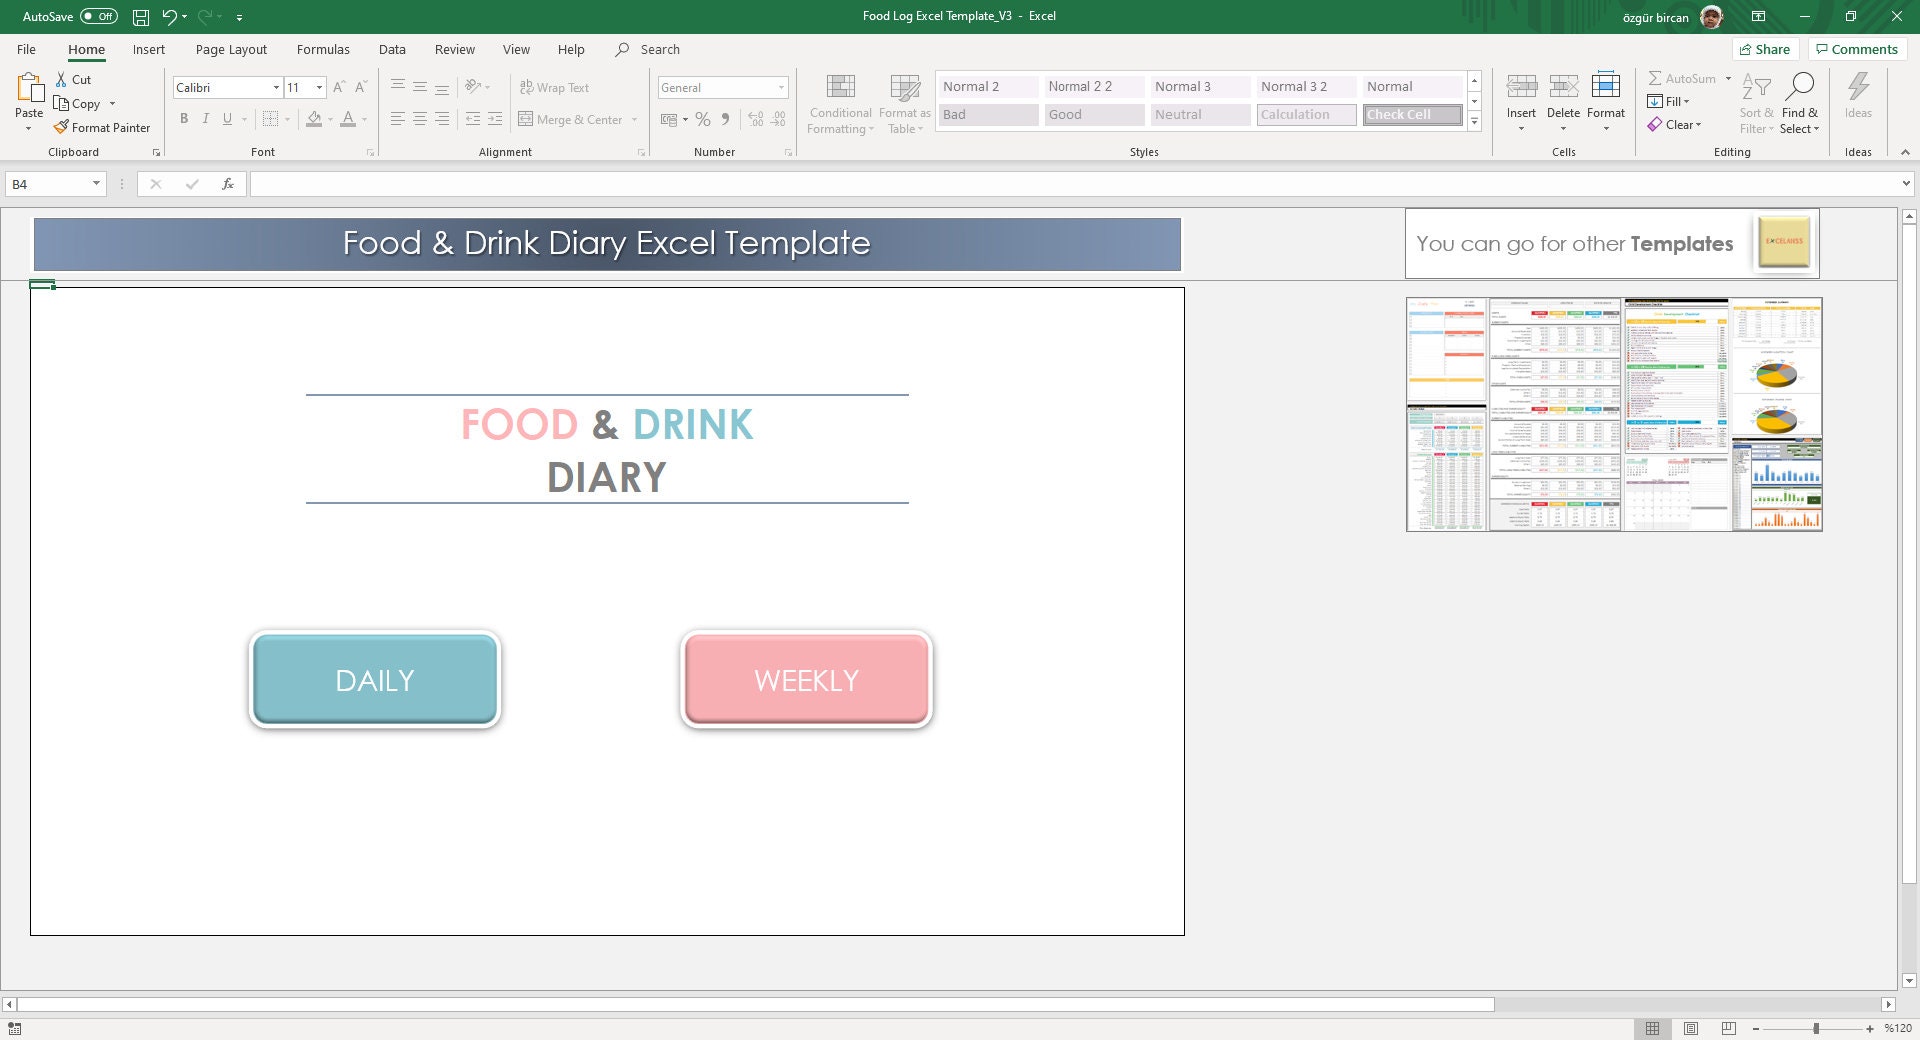Viewport: 1920px width, 1040px height.
Task: Select the Format Painter tool
Action: click(x=102, y=127)
